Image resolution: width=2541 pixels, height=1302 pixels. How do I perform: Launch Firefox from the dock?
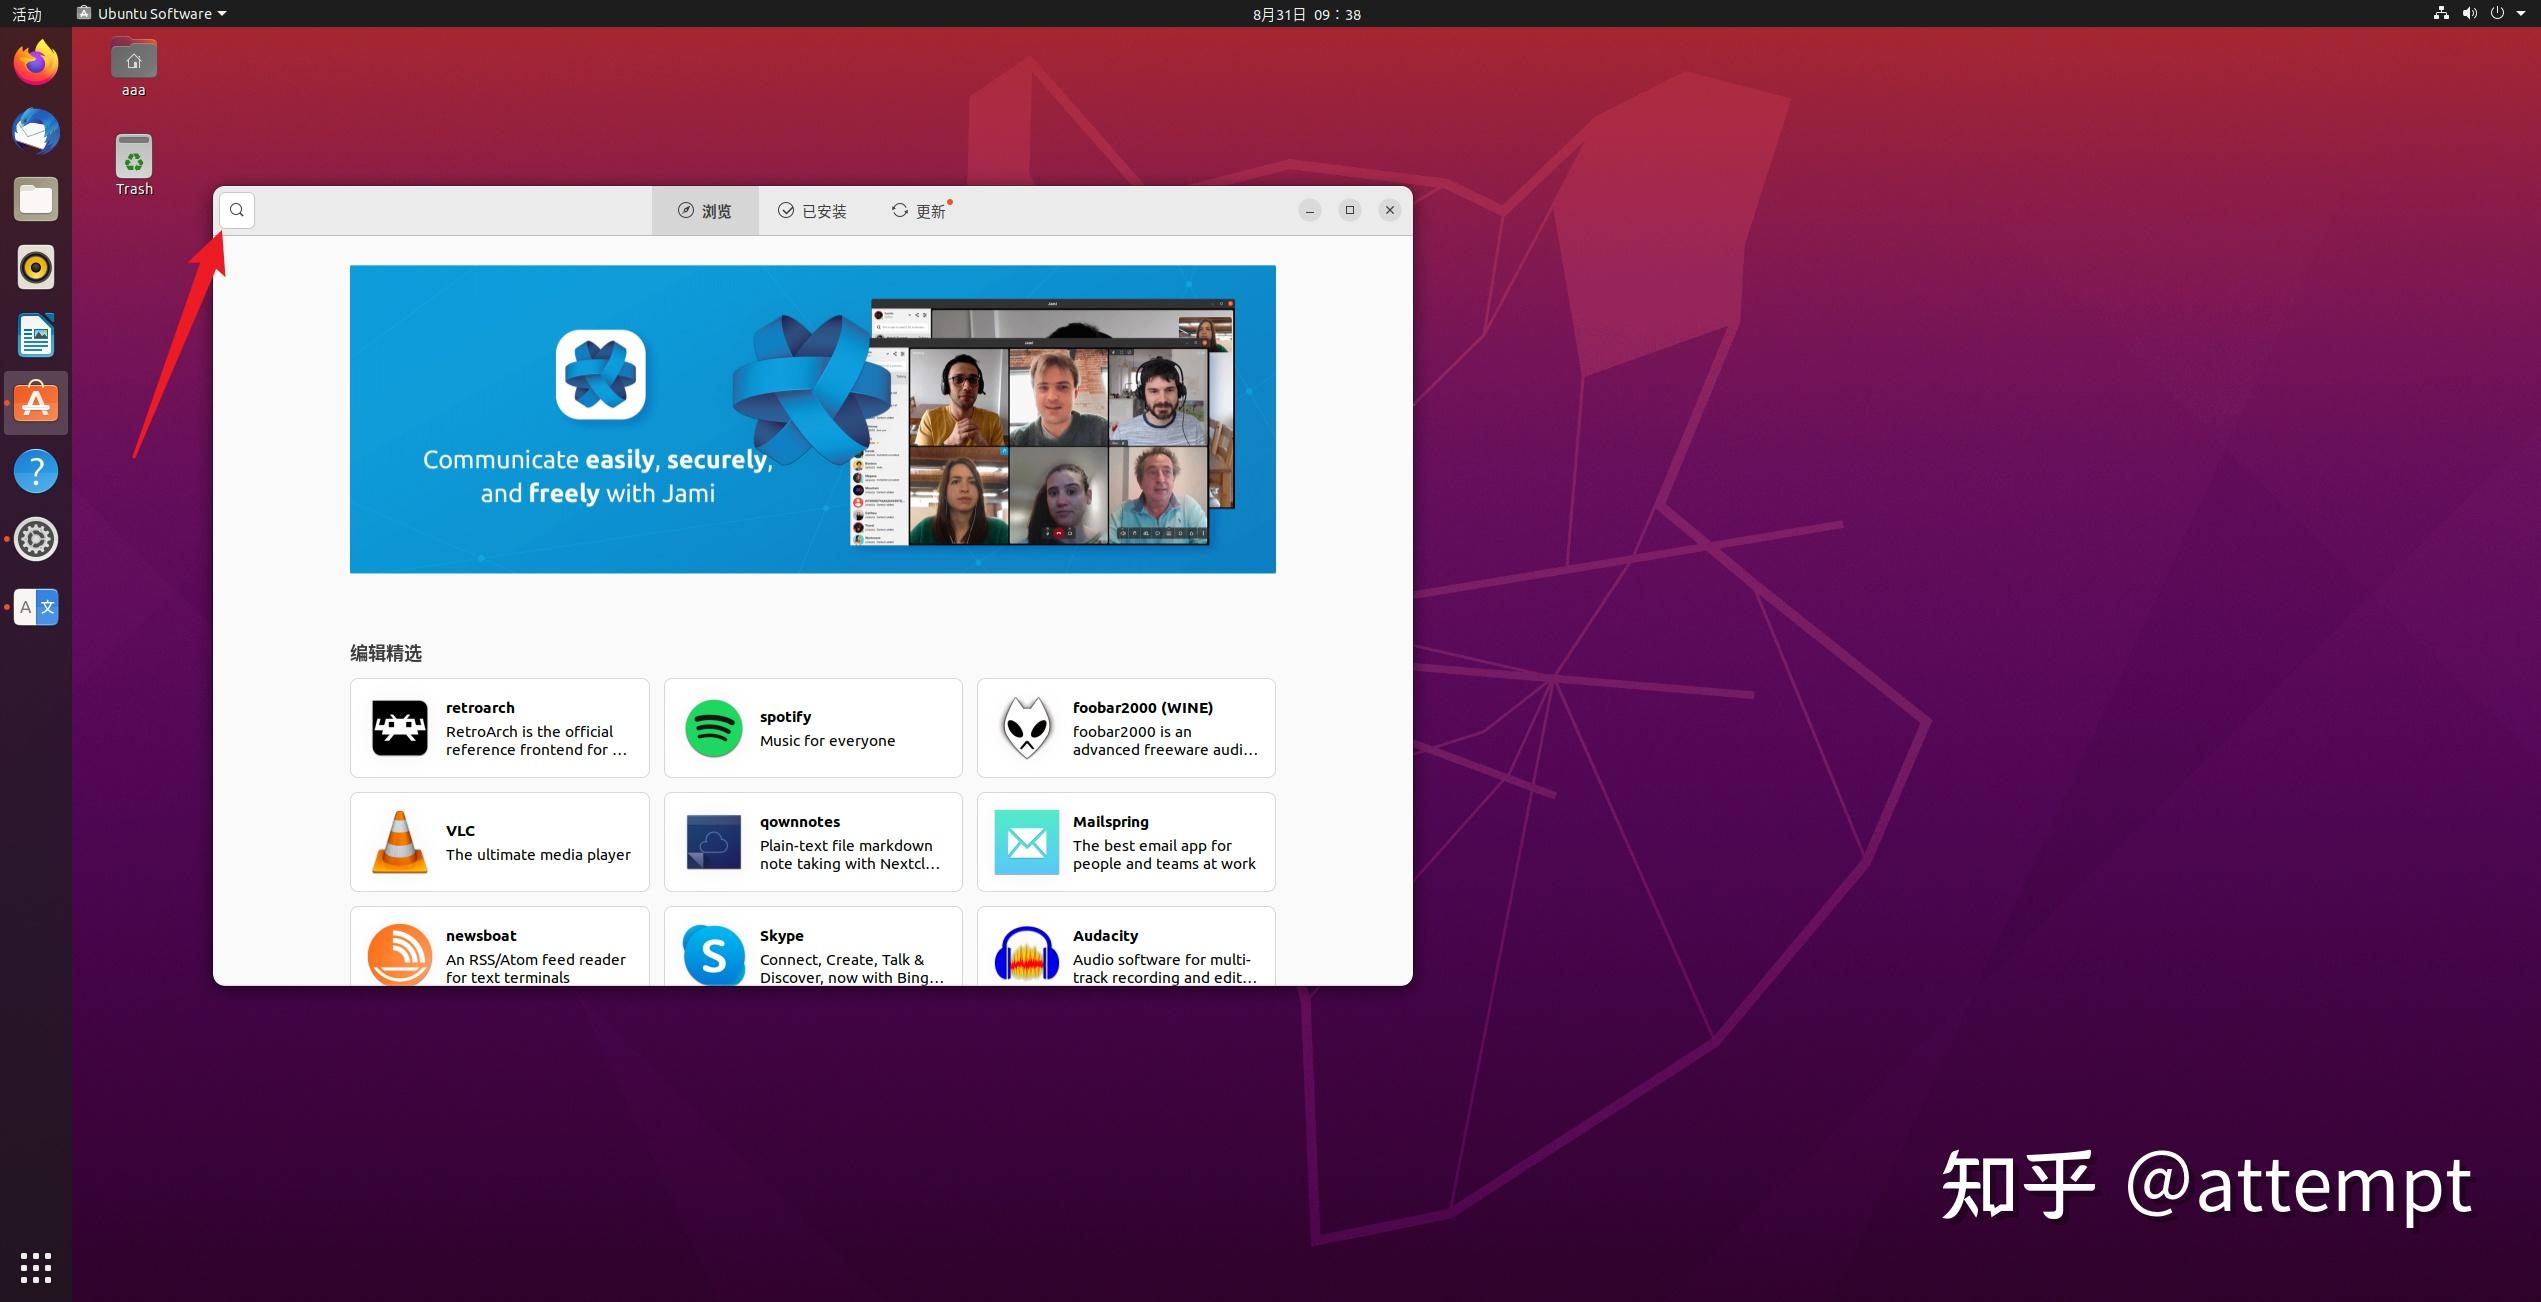pyautogui.click(x=35, y=61)
